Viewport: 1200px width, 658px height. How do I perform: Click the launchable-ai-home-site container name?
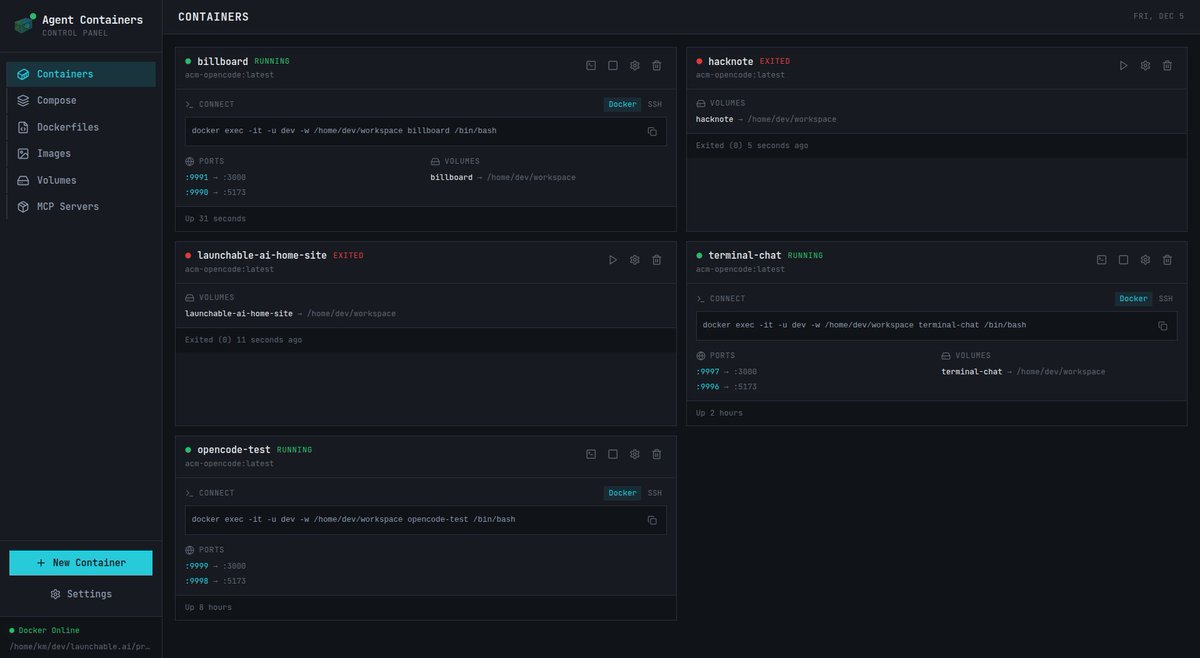coord(262,255)
